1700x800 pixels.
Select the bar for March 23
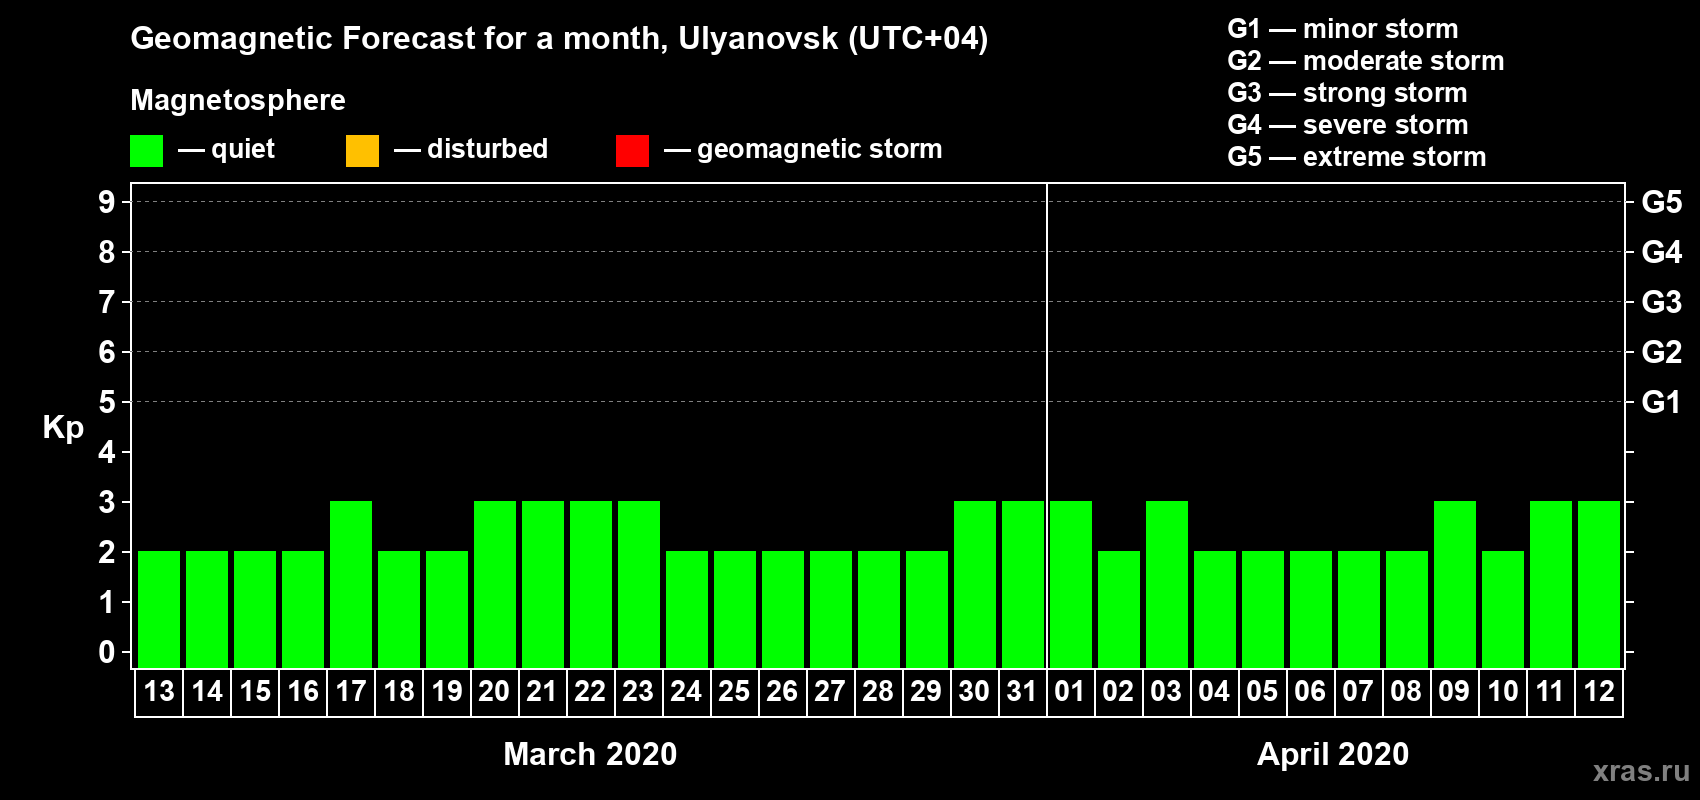pyautogui.click(x=639, y=584)
